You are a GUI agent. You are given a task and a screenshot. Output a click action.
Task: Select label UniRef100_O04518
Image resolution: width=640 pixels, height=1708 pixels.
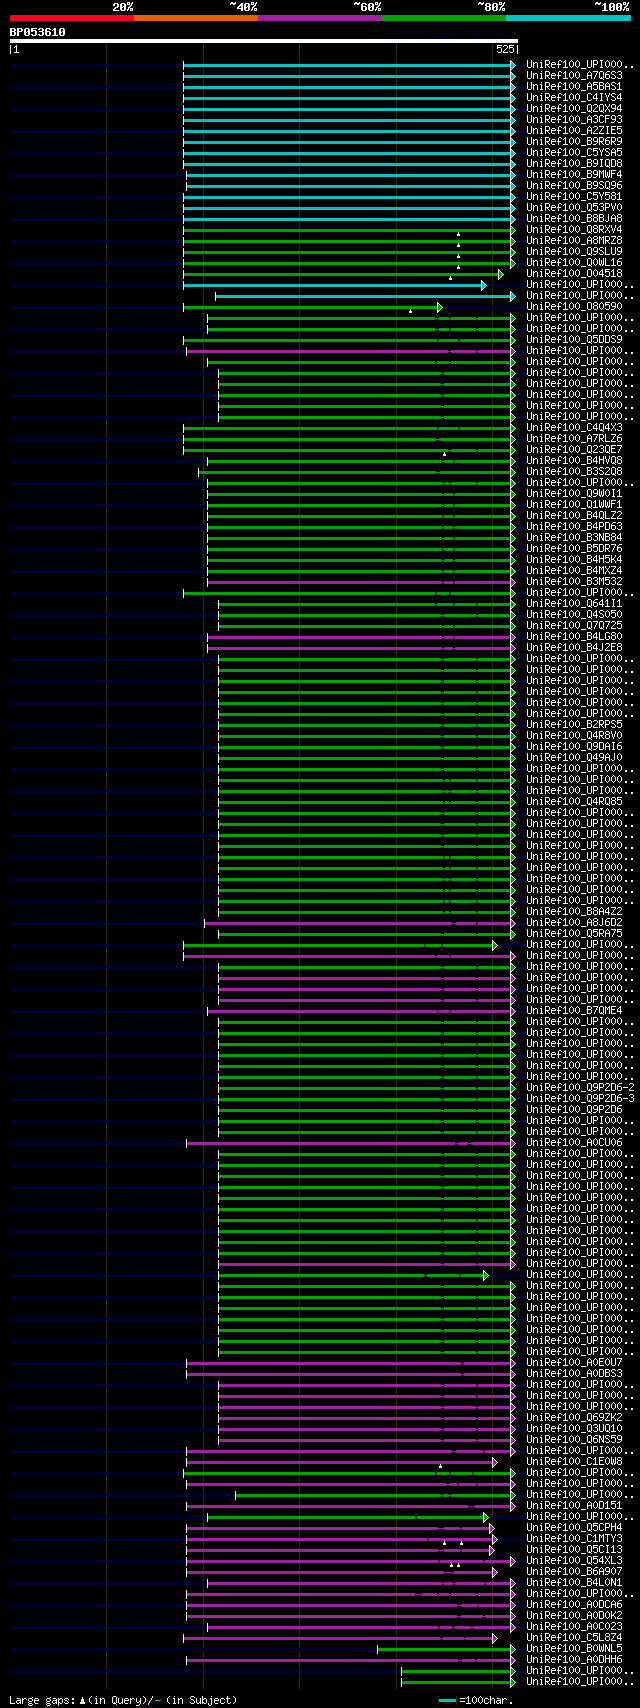pos(574,273)
